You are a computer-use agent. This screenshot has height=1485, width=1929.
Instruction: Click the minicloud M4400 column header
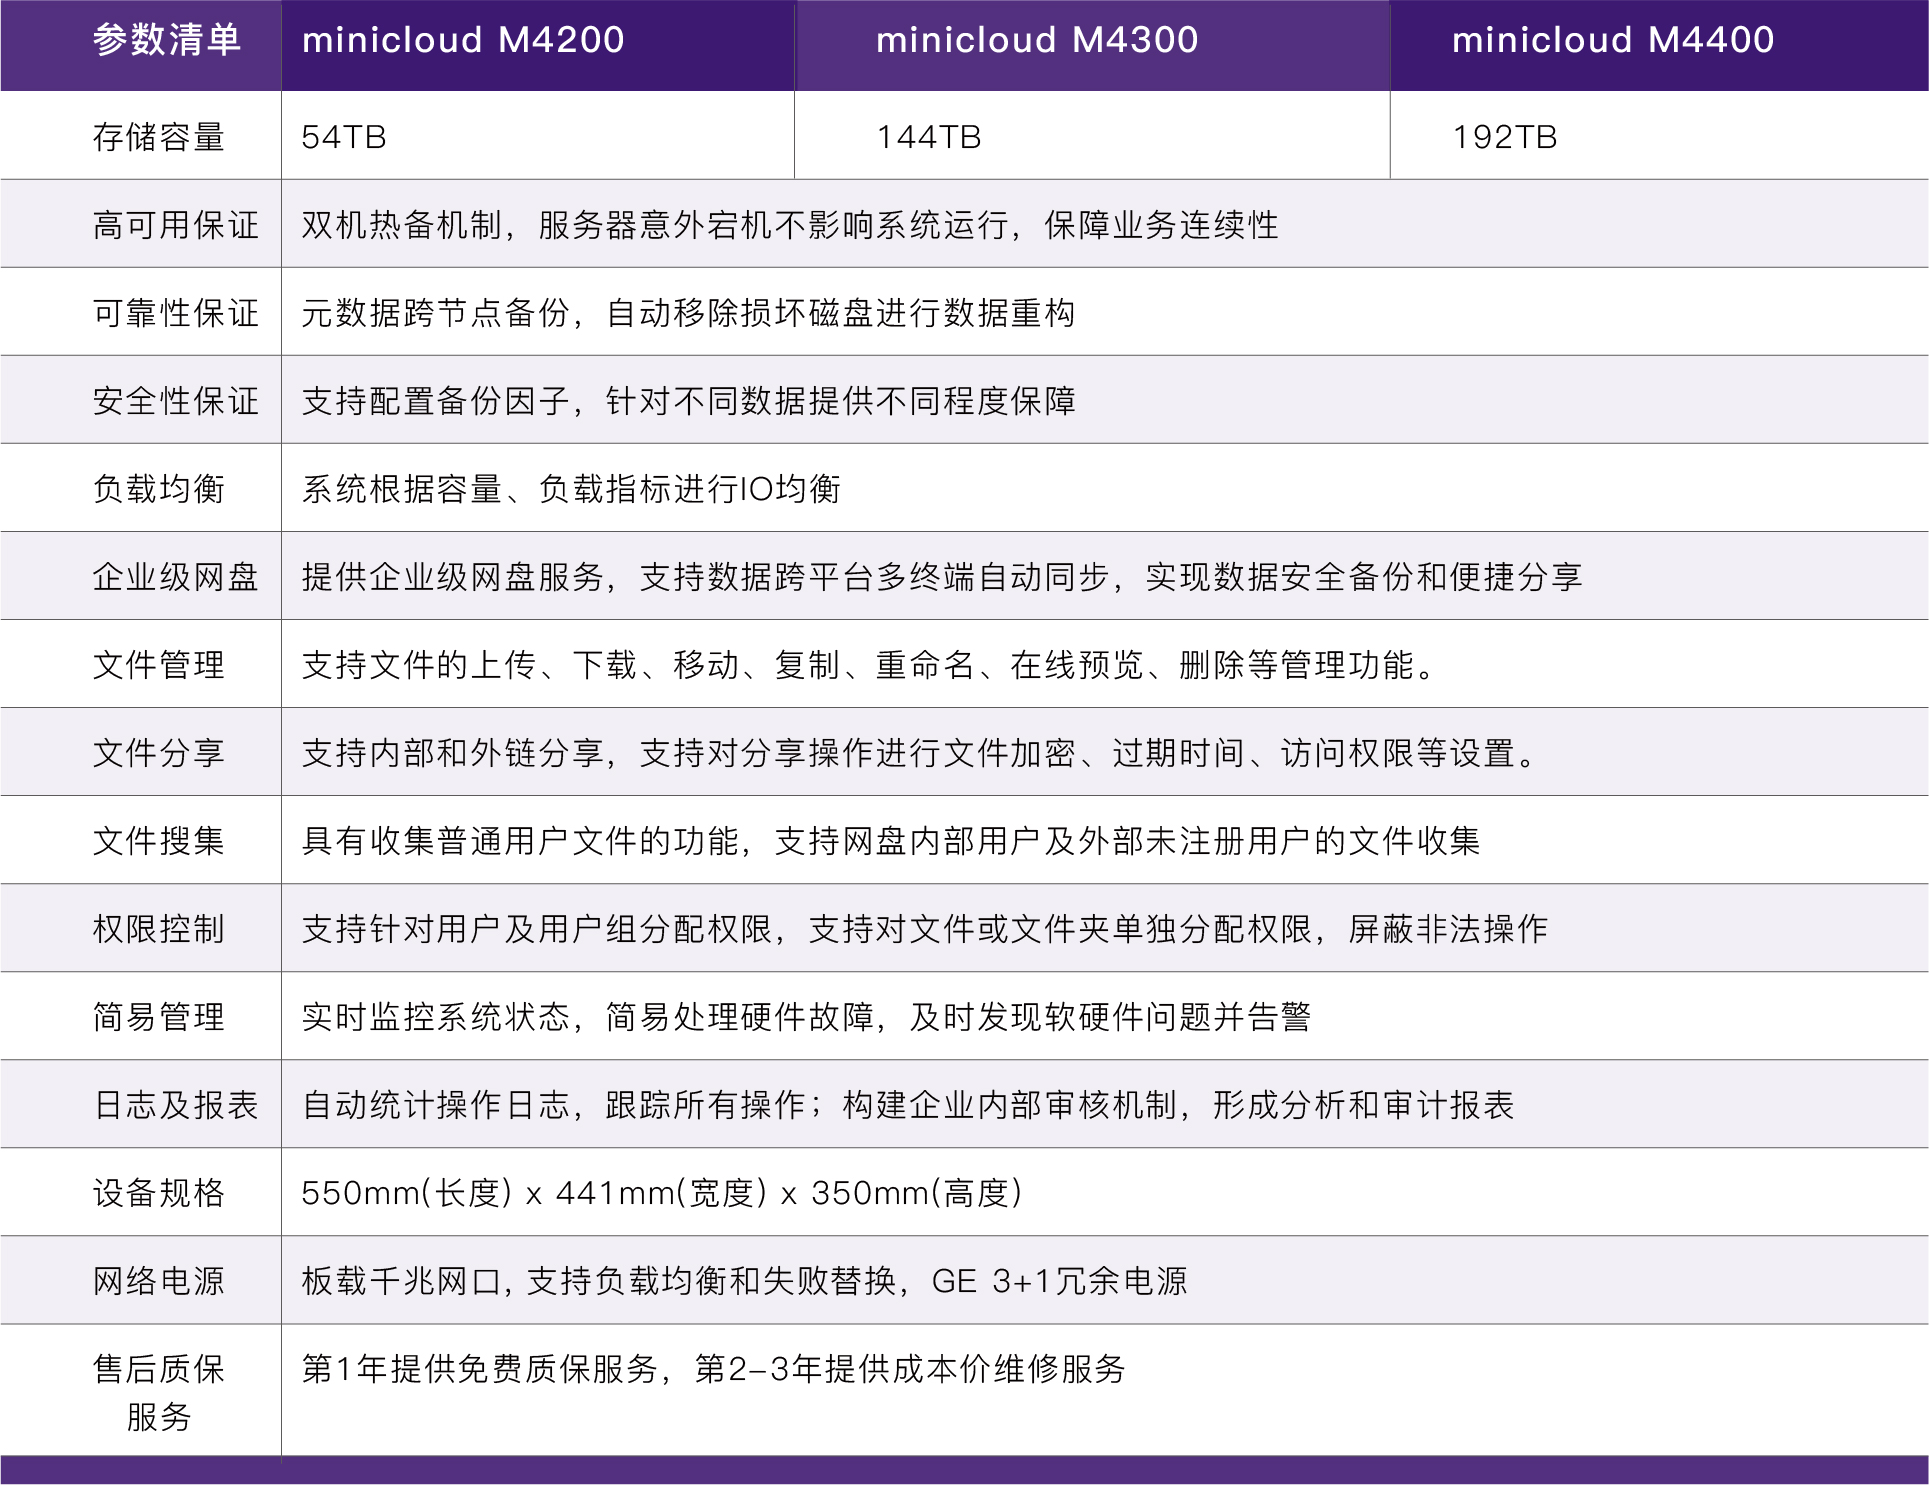(x=1612, y=40)
